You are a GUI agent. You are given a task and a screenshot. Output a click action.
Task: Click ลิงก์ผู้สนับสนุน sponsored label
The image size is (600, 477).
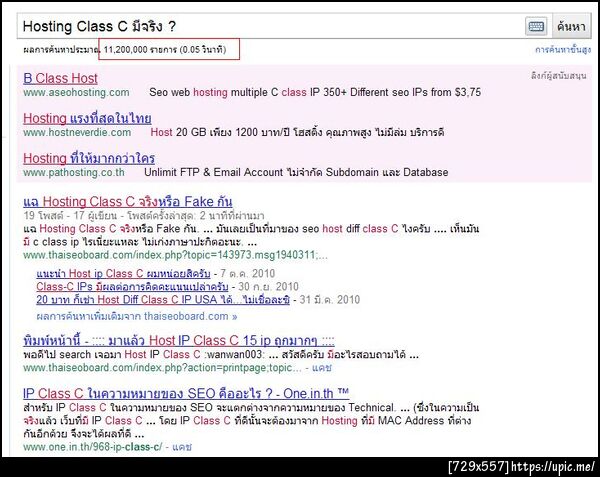558,76
